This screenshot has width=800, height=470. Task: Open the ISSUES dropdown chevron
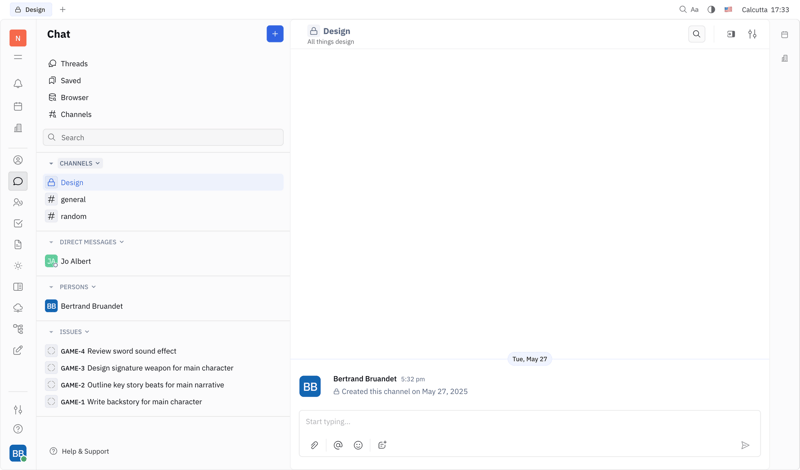87,332
